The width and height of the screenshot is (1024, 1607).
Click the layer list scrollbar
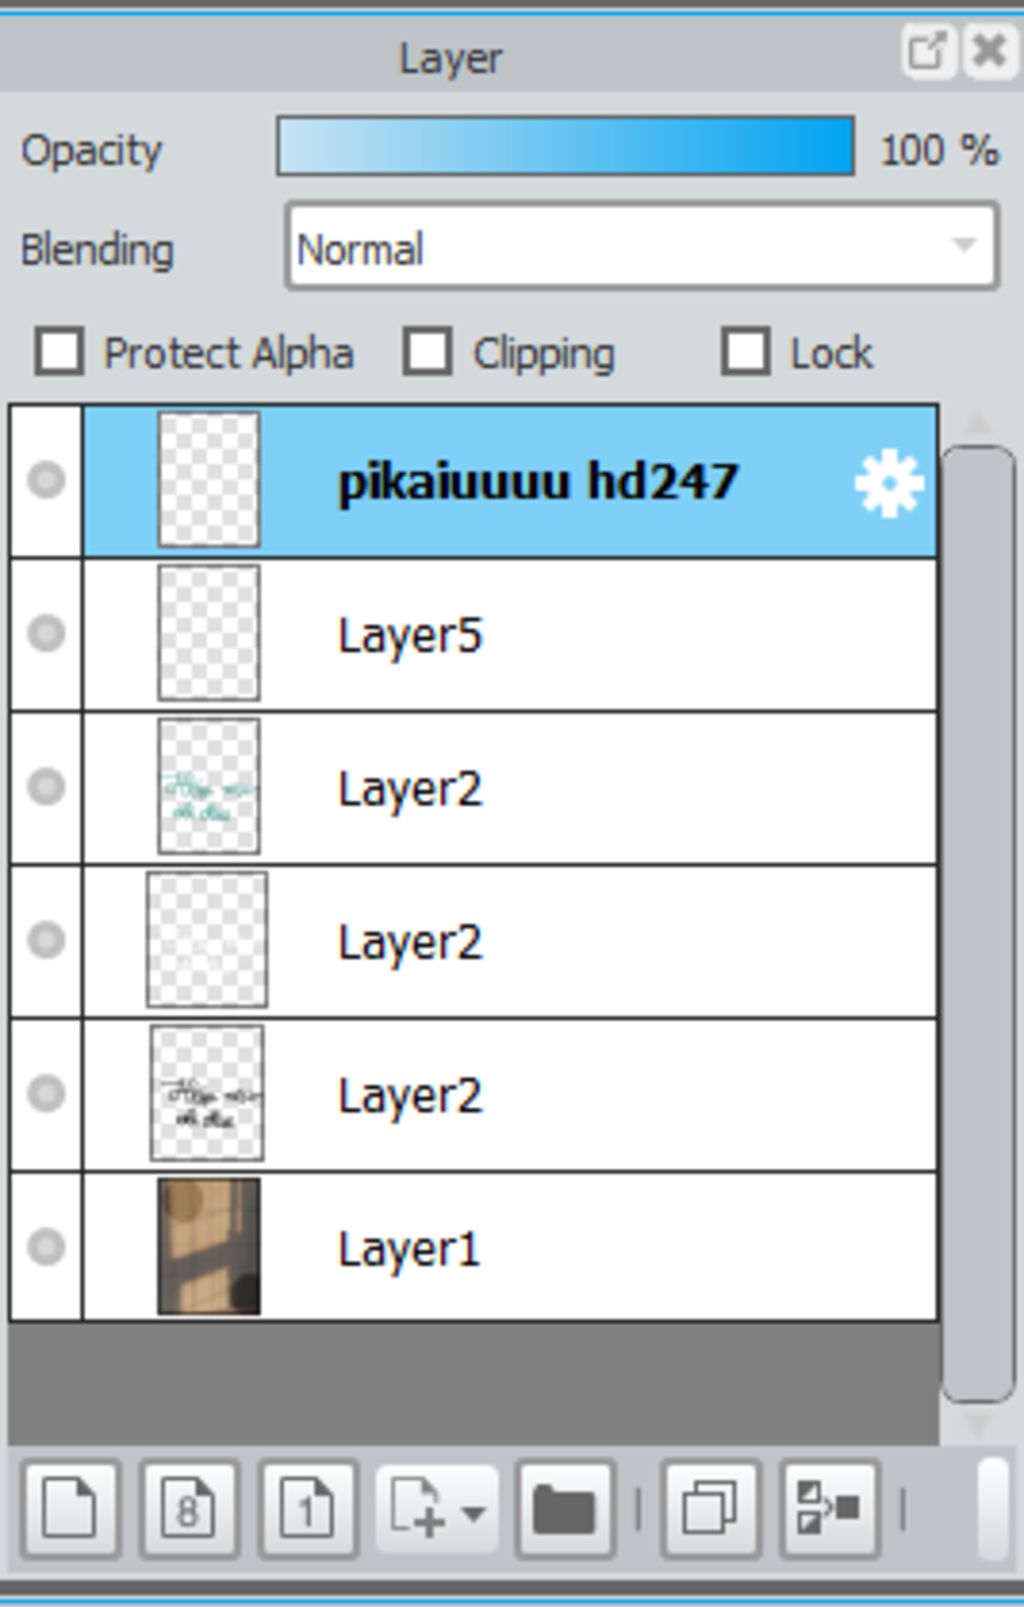[979, 925]
